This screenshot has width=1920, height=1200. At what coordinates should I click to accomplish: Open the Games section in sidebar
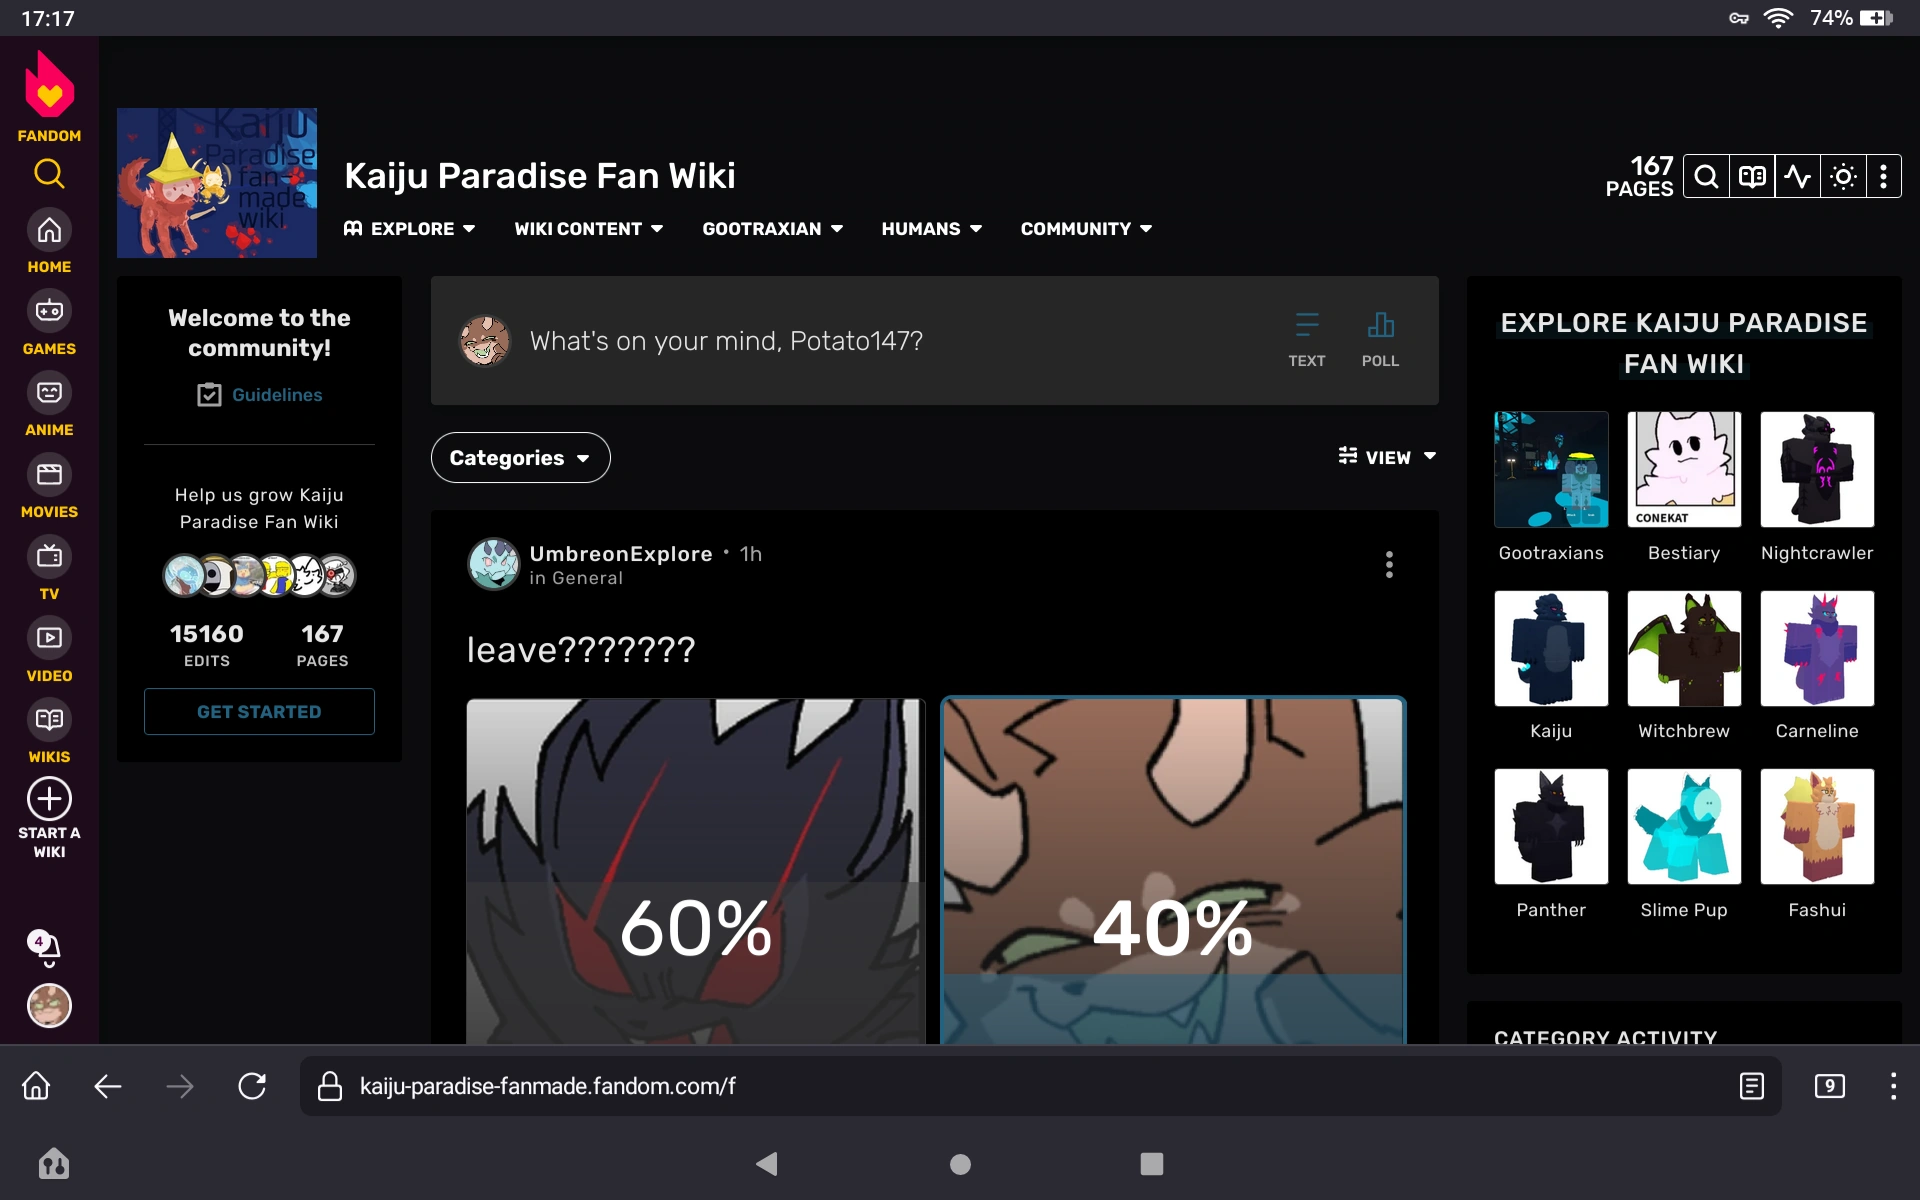pos(49,311)
